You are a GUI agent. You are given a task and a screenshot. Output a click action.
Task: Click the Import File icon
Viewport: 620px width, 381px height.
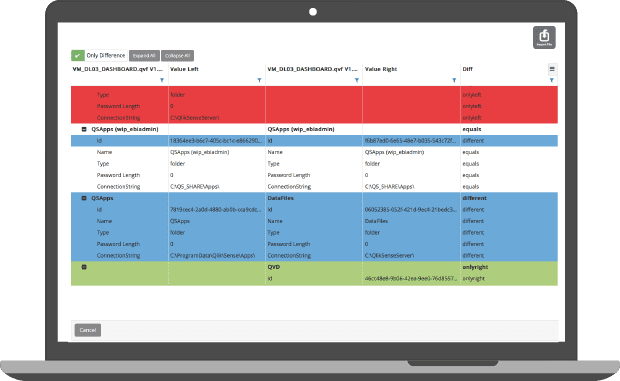(544, 38)
